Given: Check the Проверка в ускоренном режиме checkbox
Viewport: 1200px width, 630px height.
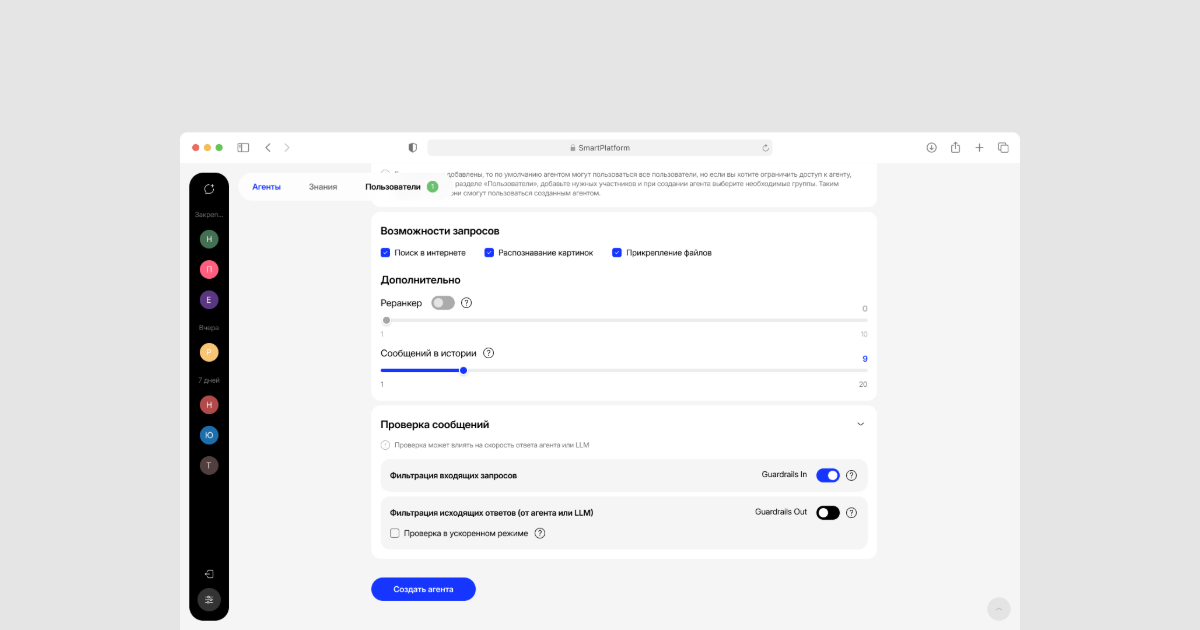Looking at the screenshot, I should (x=395, y=533).
